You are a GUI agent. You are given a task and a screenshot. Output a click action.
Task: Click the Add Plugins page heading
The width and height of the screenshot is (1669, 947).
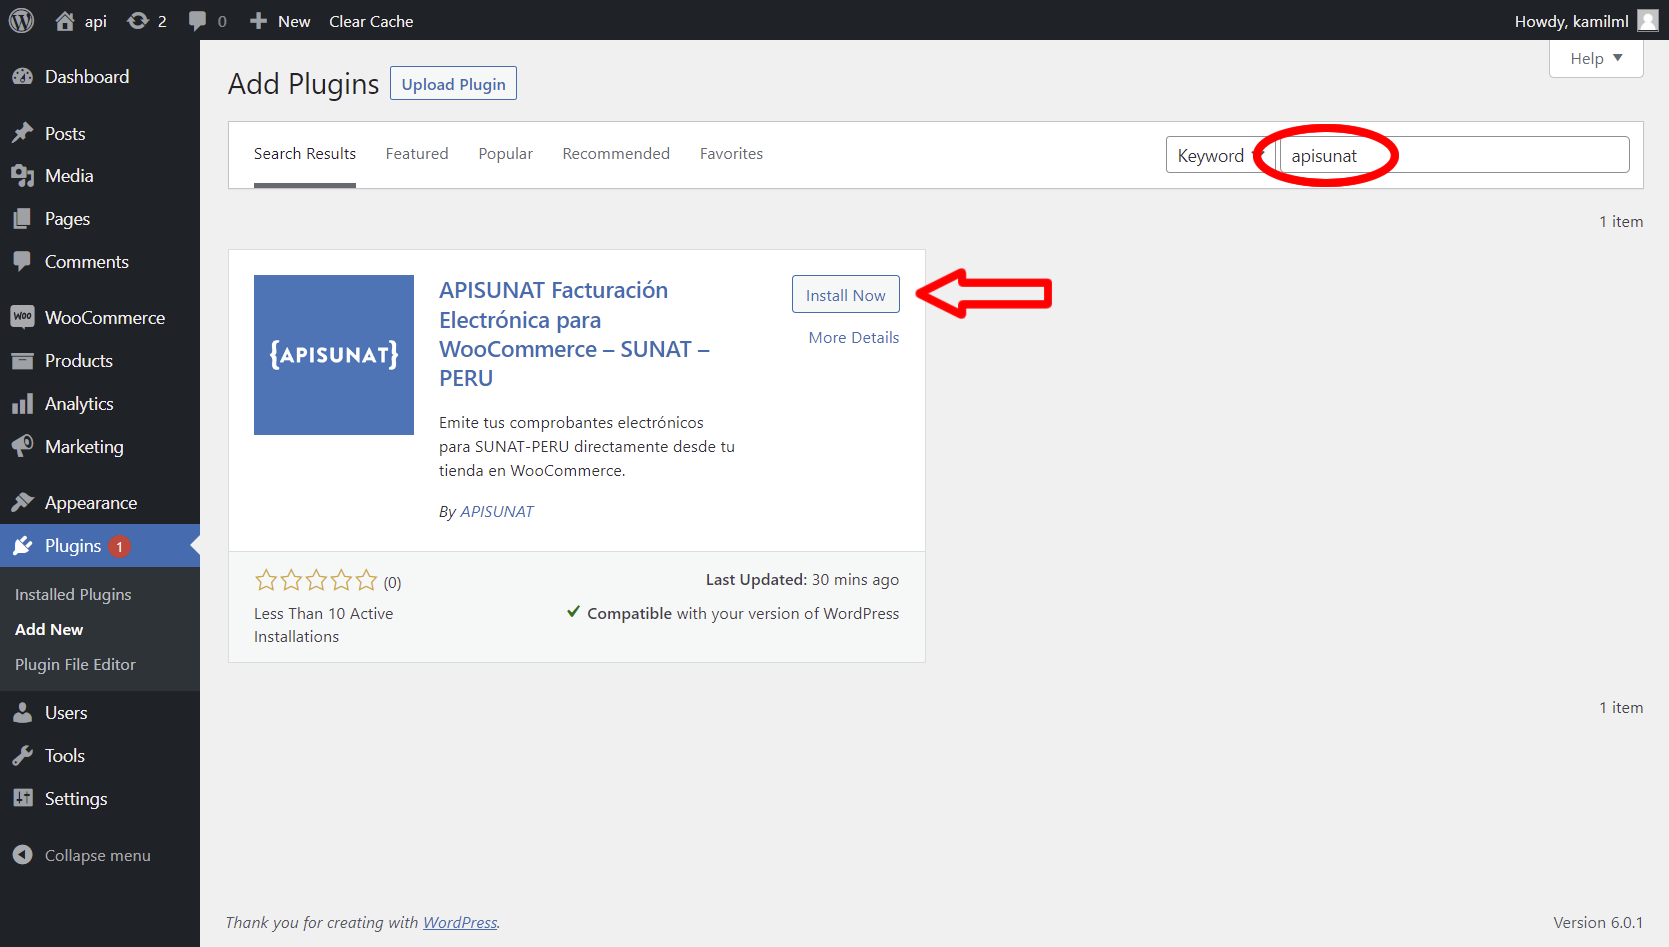point(304,84)
